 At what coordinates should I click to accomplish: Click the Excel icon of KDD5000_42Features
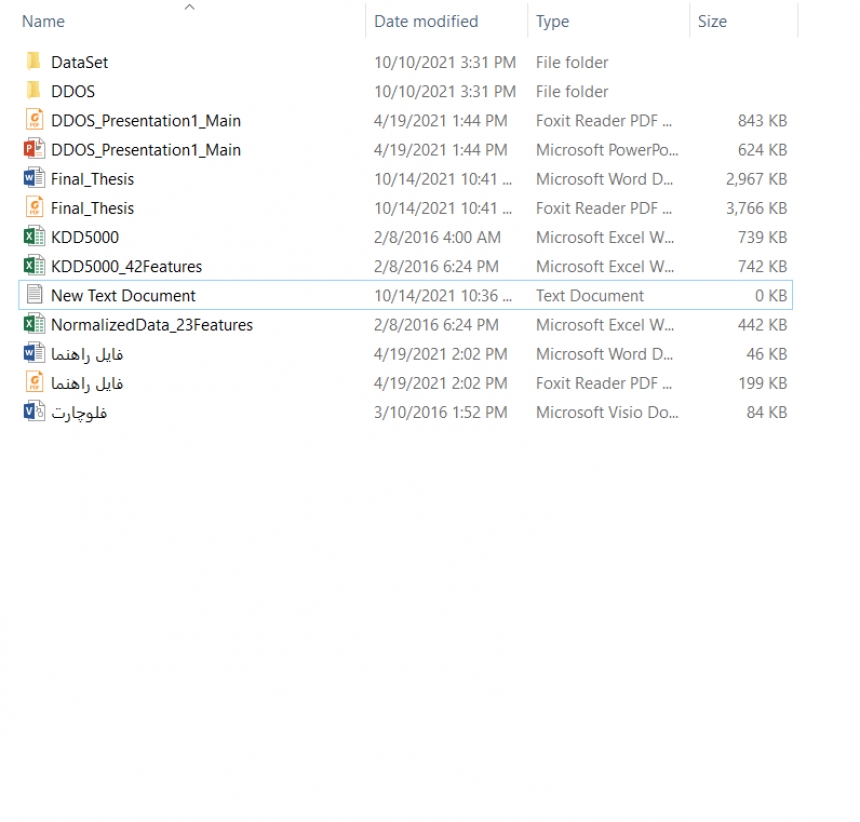pyautogui.click(x=34, y=265)
